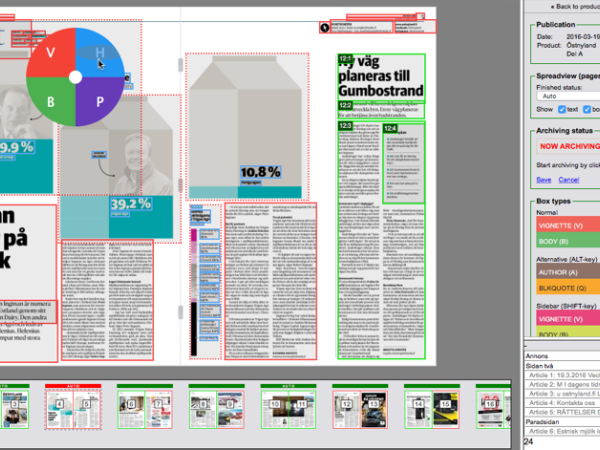The width and height of the screenshot is (600, 450).
Task: Click the Save archiving link
Action: point(543,180)
